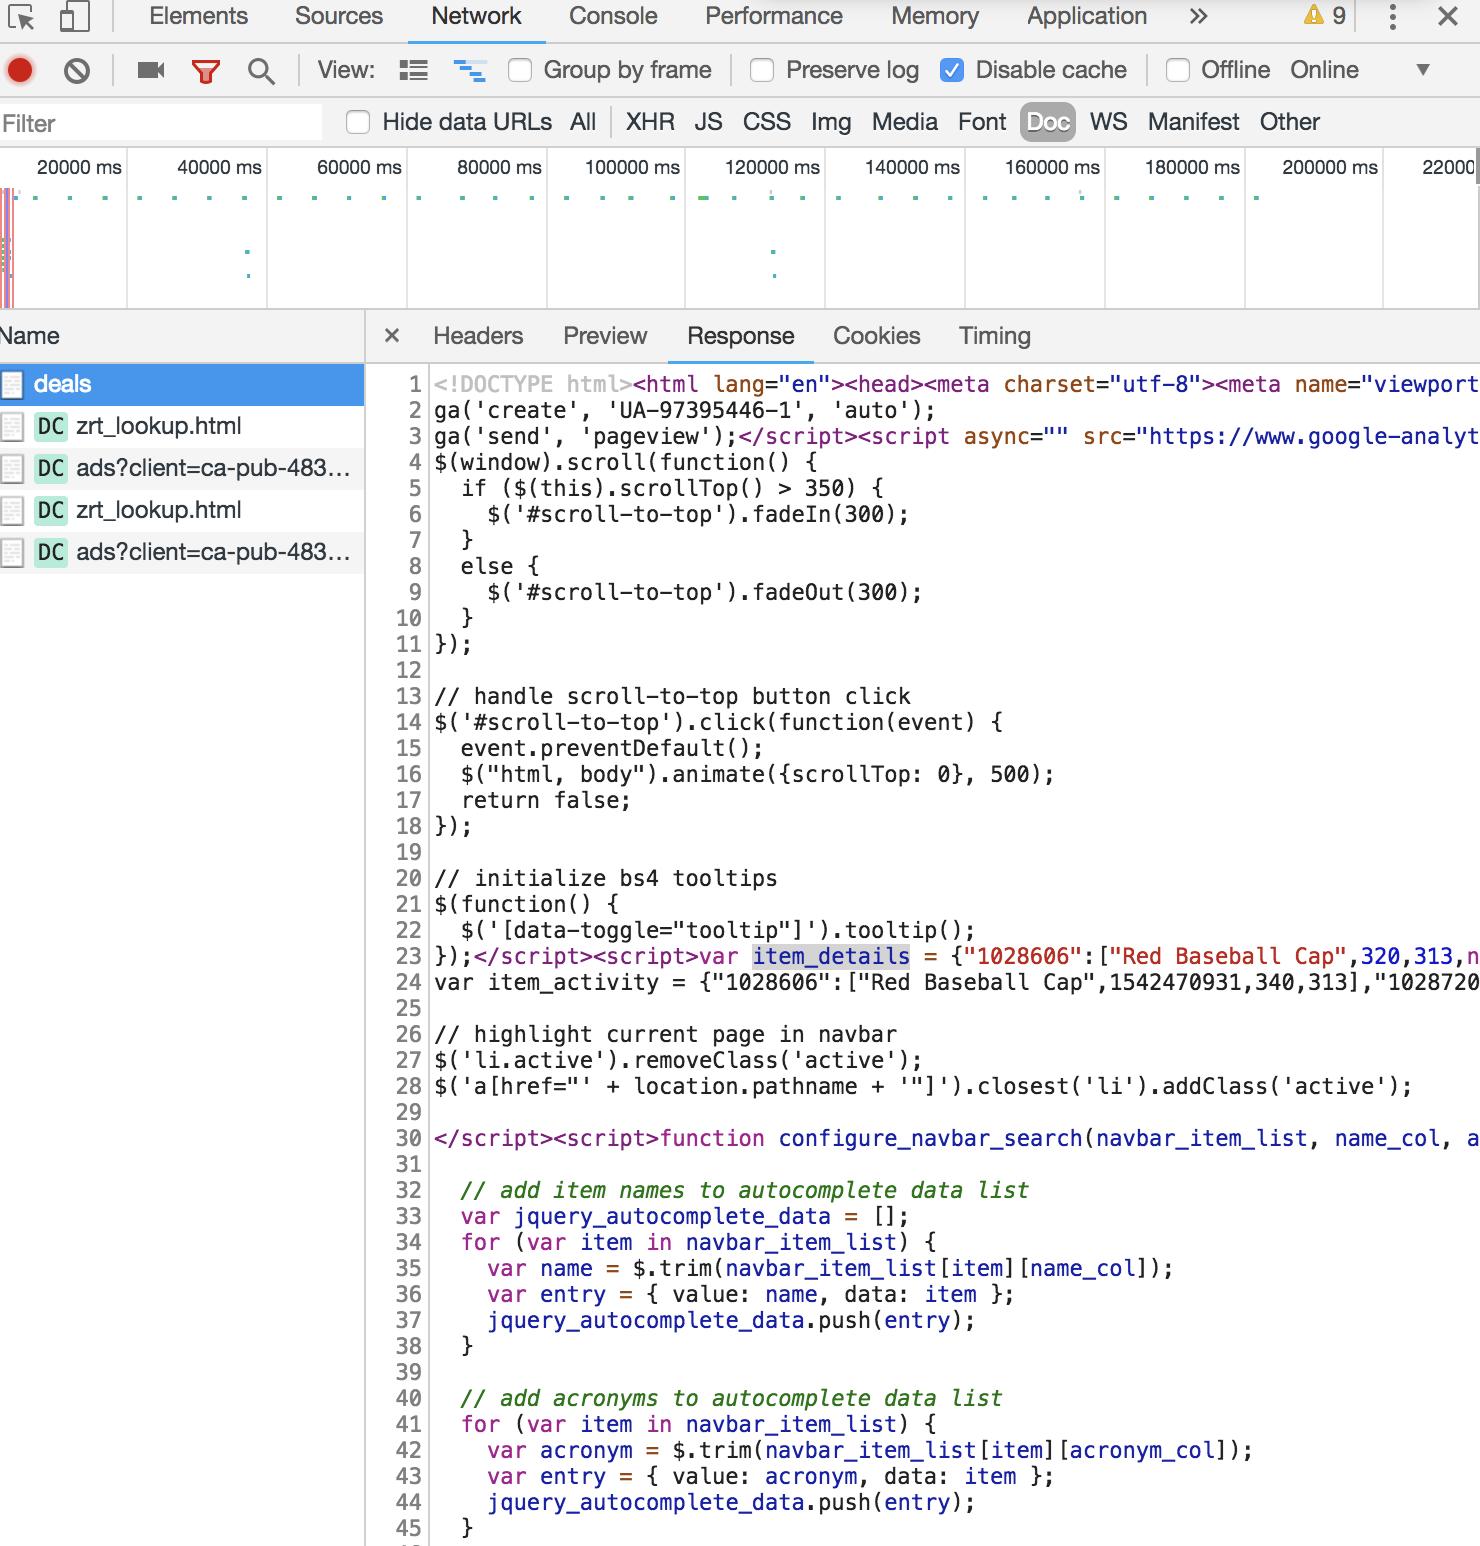Toggle the device toolbar icon

click(x=75, y=17)
